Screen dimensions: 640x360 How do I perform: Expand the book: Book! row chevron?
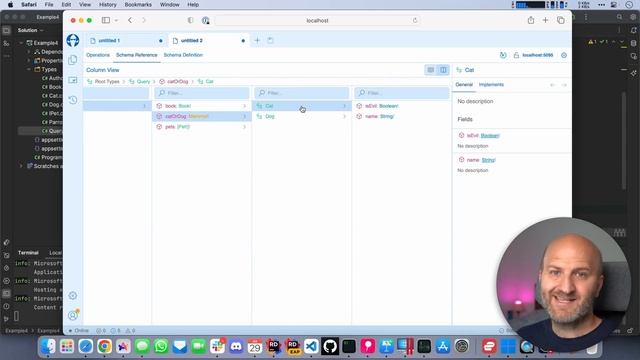click(244, 106)
